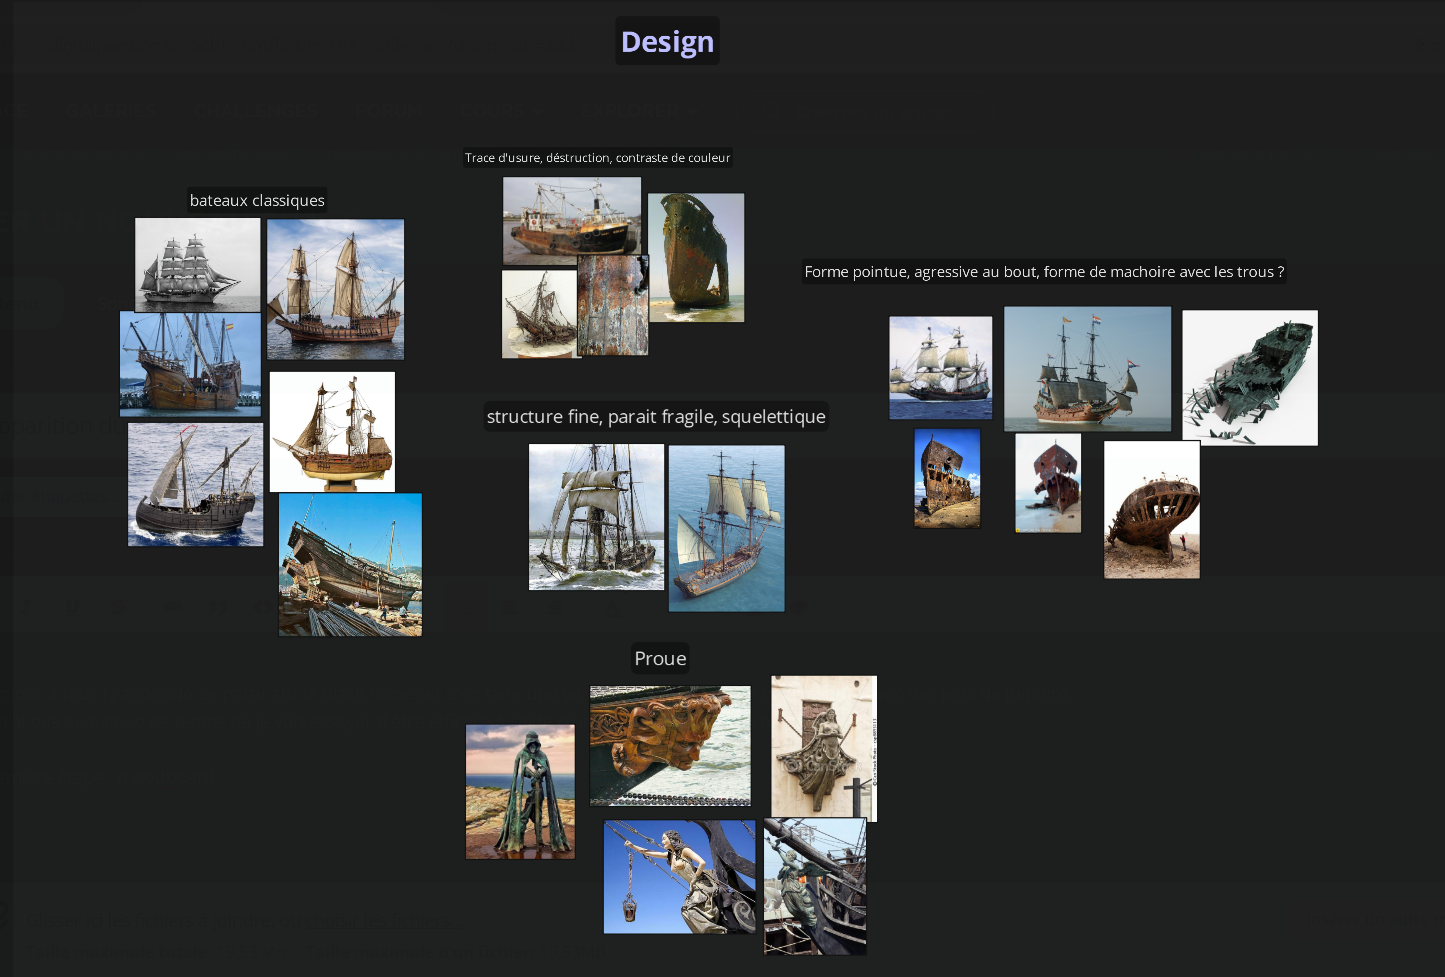The image size is (1445, 977).
Task: Click the 'bateaux classiques' label
Action: pos(257,200)
